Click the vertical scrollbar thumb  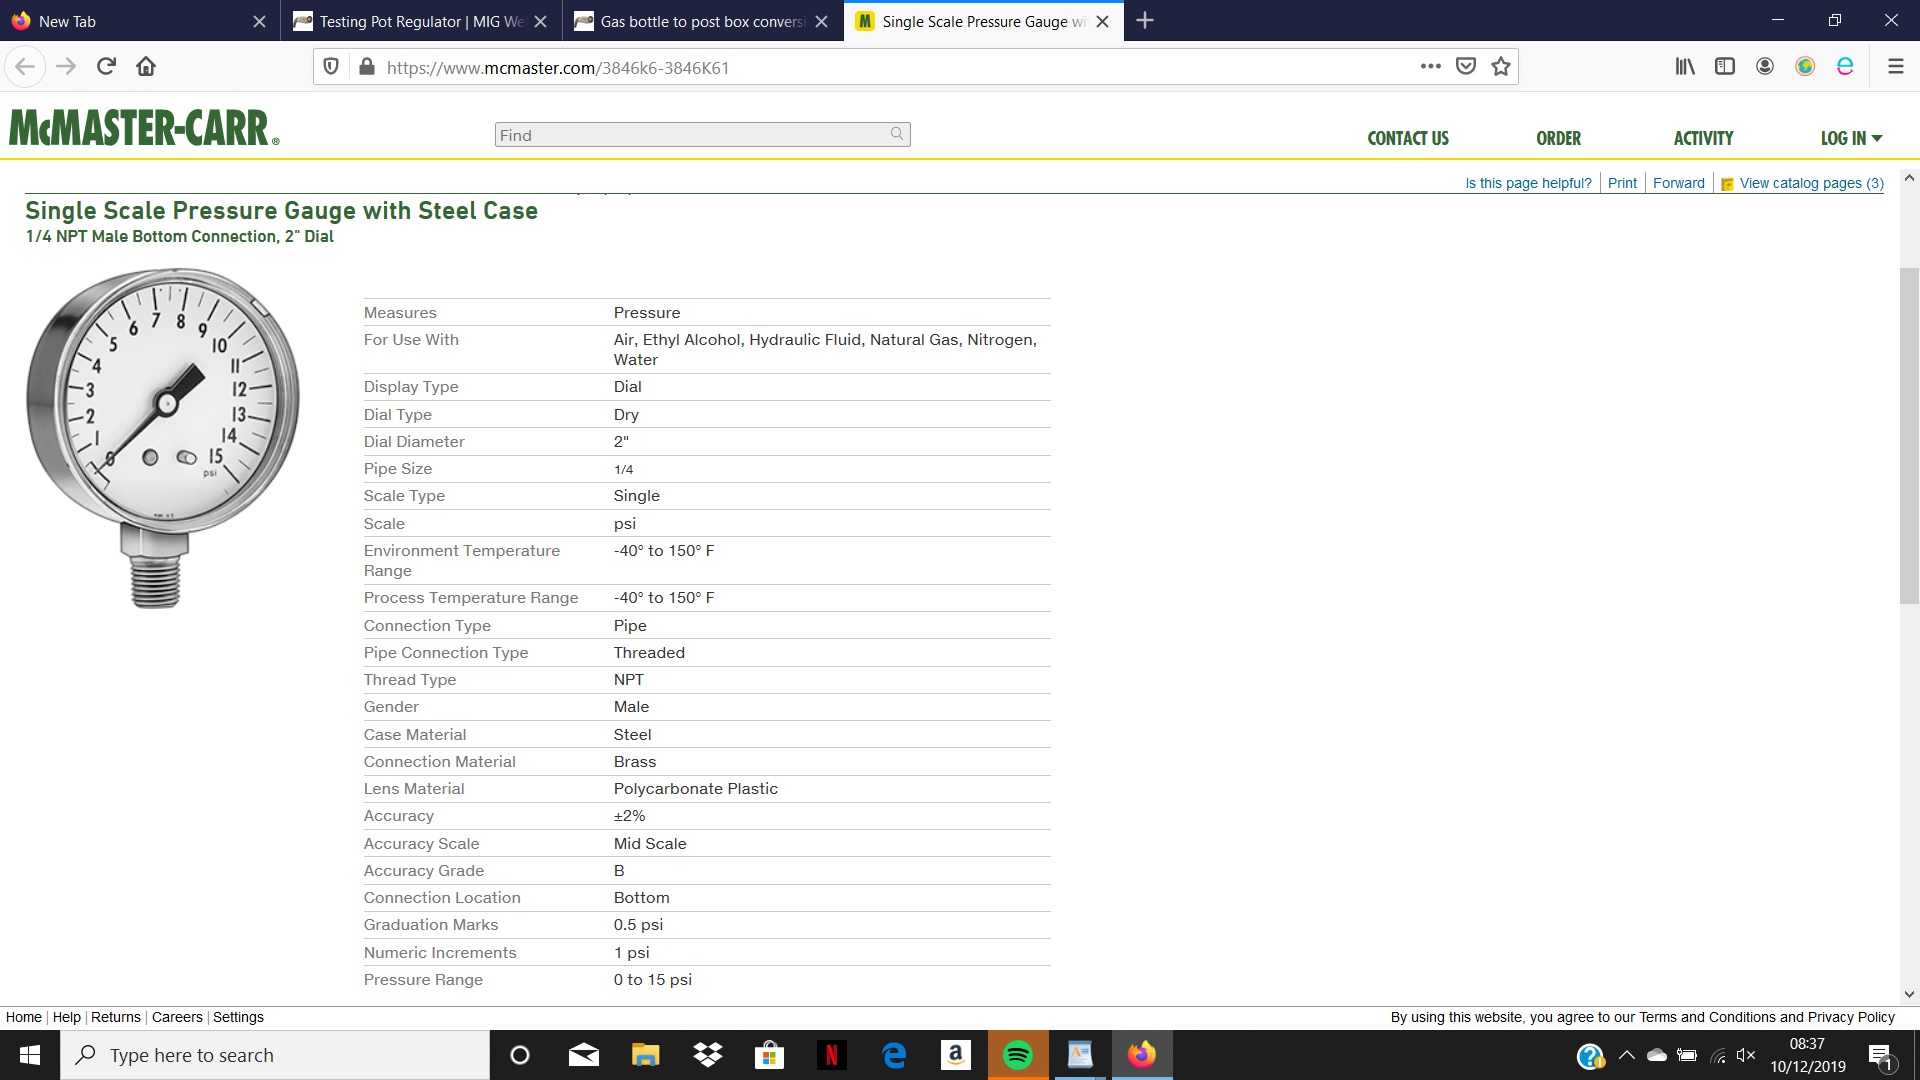click(1909, 435)
